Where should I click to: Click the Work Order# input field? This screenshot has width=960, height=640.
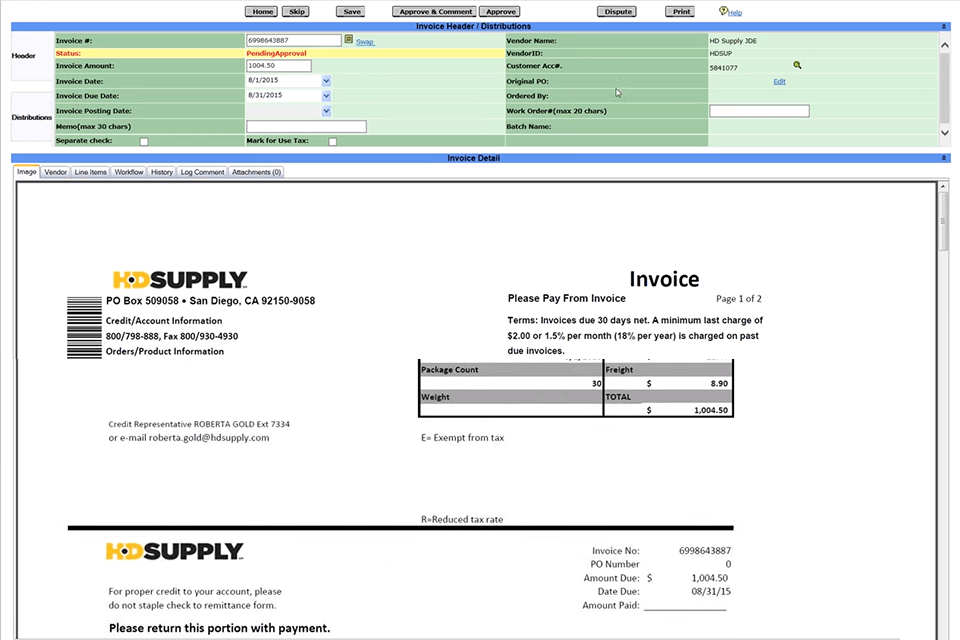click(x=759, y=111)
